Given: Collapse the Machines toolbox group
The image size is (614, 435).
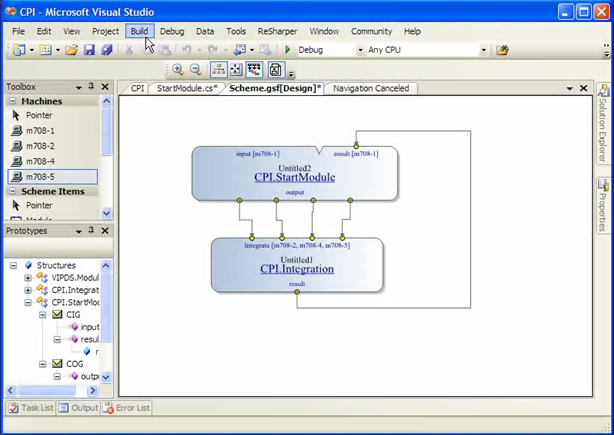Looking at the screenshot, I should coord(13,101).
